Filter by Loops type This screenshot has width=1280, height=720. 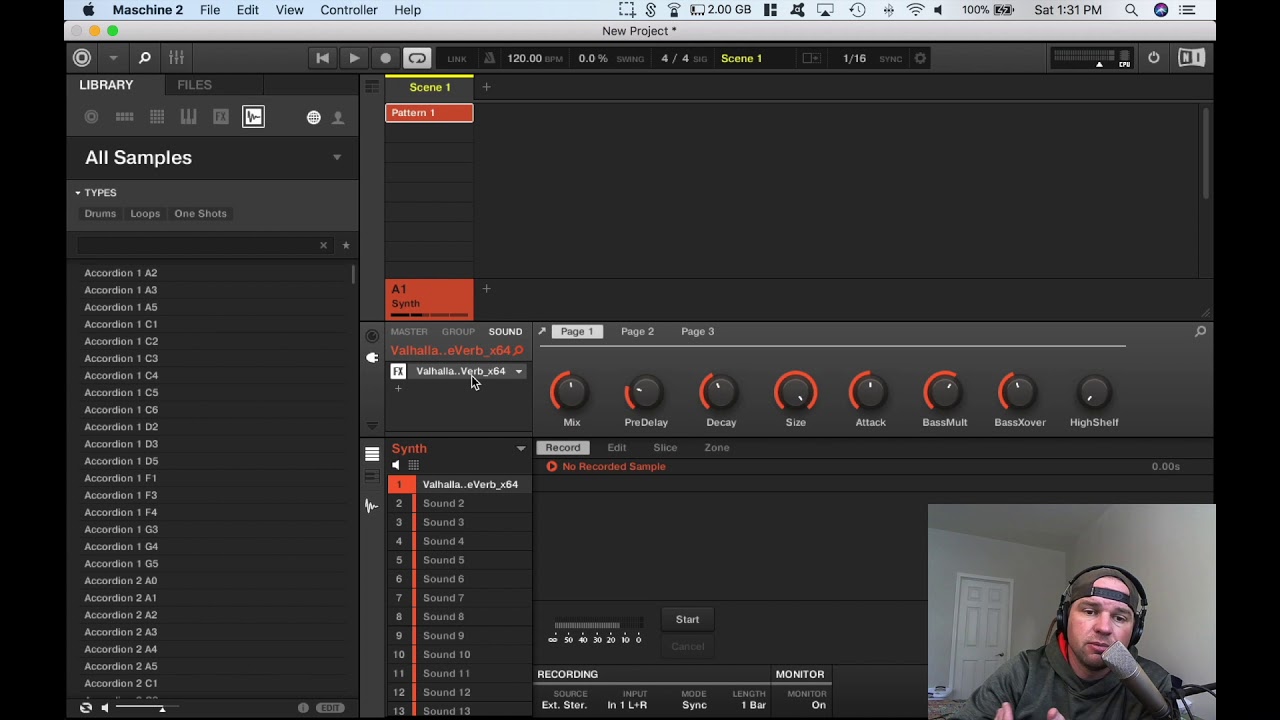pyautogui.click(x=145, y=213)
